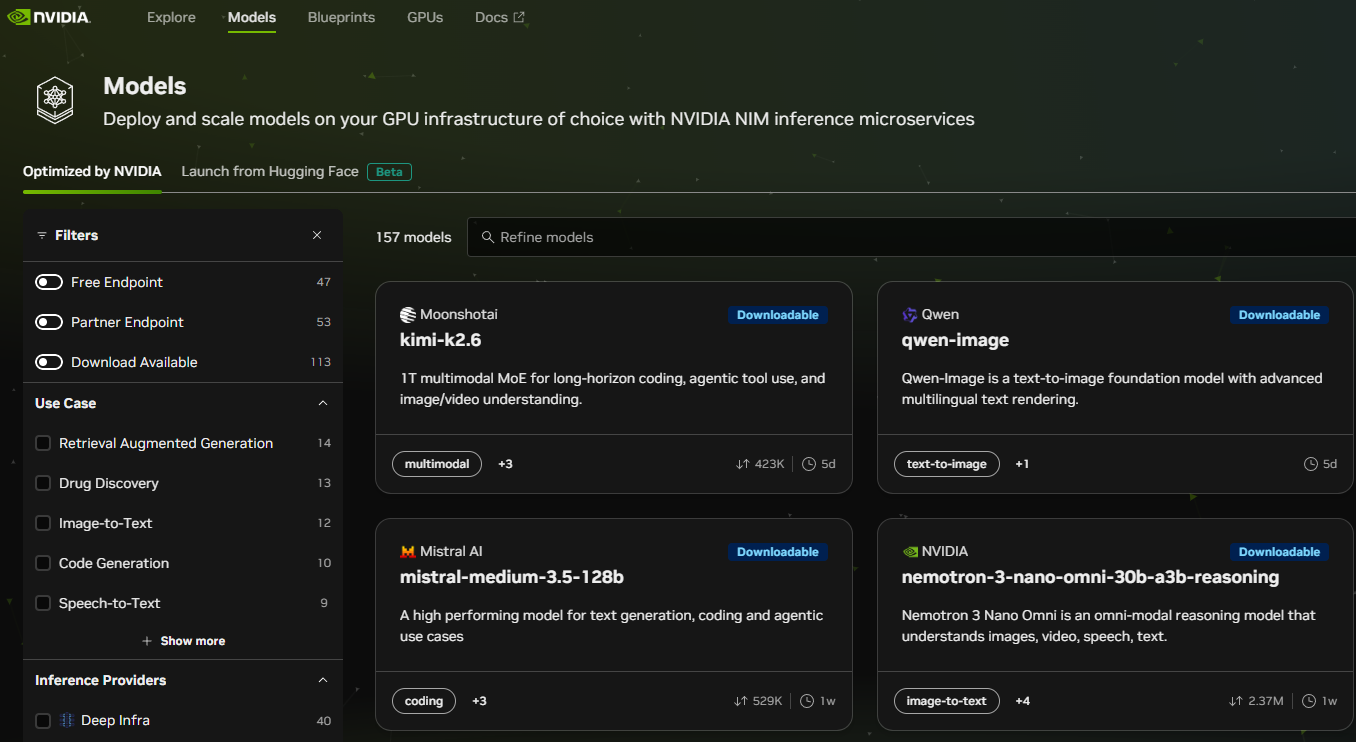Check the Code Generation filter box
This screenshot has width=1356, height=742.
point(43,563)
